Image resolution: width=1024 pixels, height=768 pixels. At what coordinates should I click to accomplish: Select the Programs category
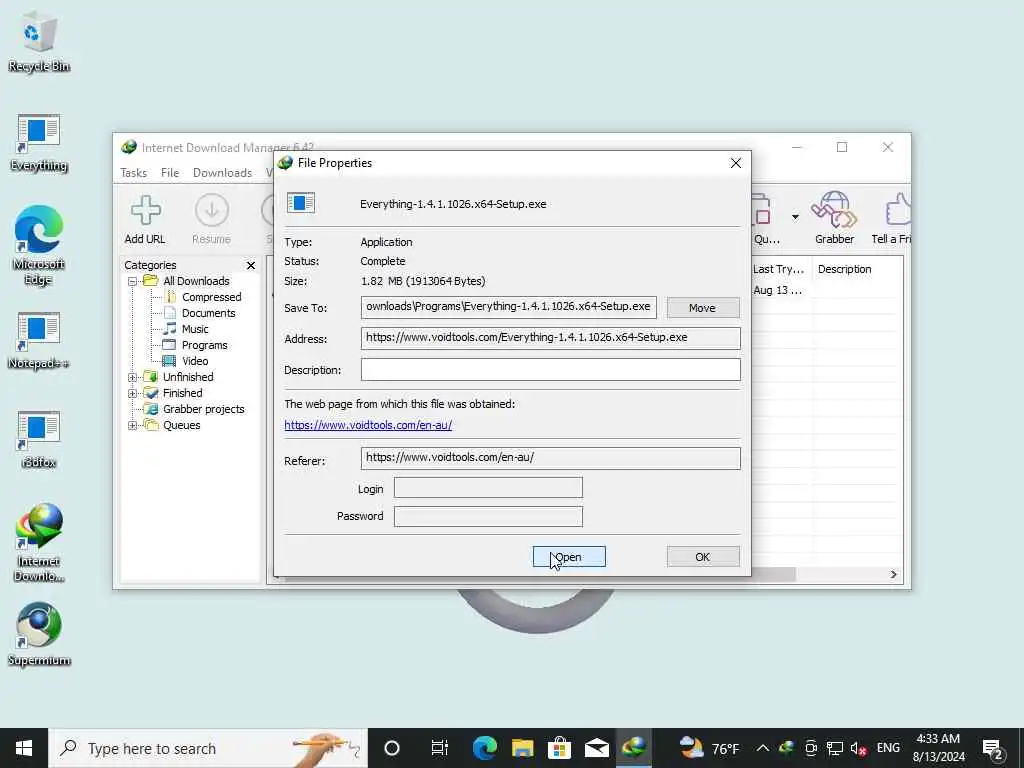point(204,345)
